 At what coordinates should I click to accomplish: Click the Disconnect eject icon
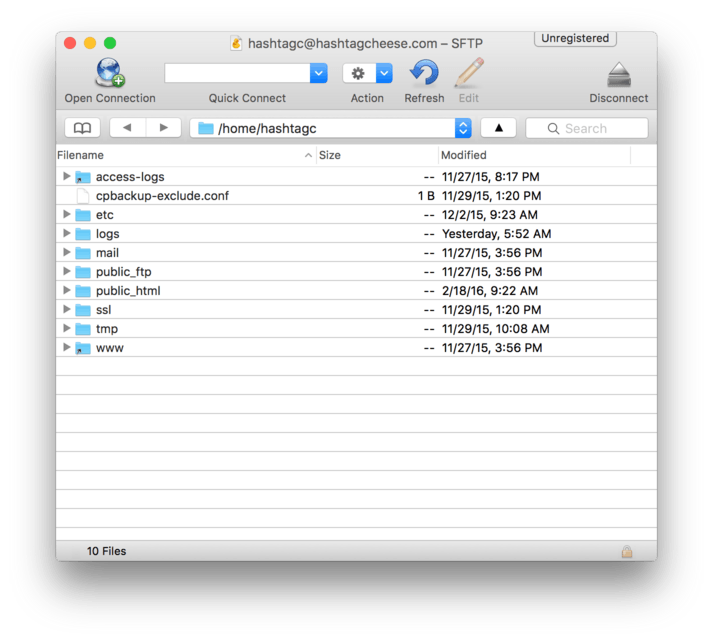(x=618, y=75)
